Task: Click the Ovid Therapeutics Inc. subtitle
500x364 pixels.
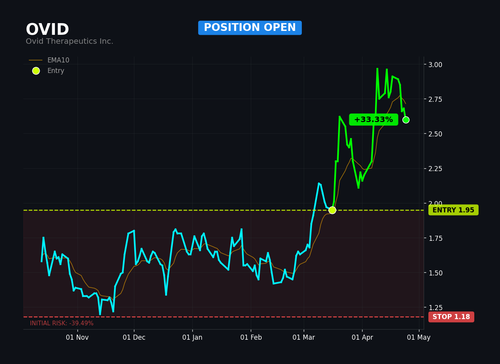Action: [x=69, y=41]
